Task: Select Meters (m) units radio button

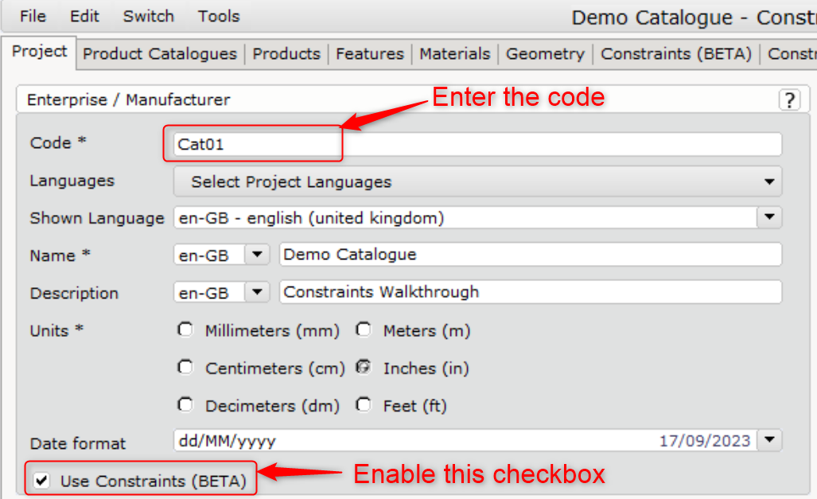Action: tap(363, 330)
